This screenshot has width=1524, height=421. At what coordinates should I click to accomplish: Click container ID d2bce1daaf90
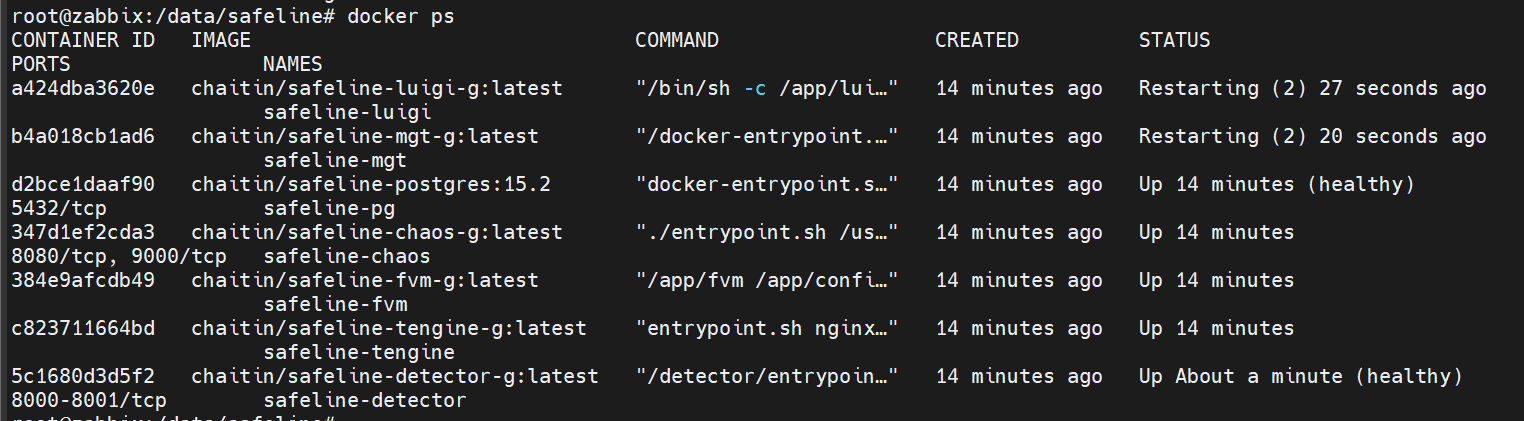[x=83, y=184]
